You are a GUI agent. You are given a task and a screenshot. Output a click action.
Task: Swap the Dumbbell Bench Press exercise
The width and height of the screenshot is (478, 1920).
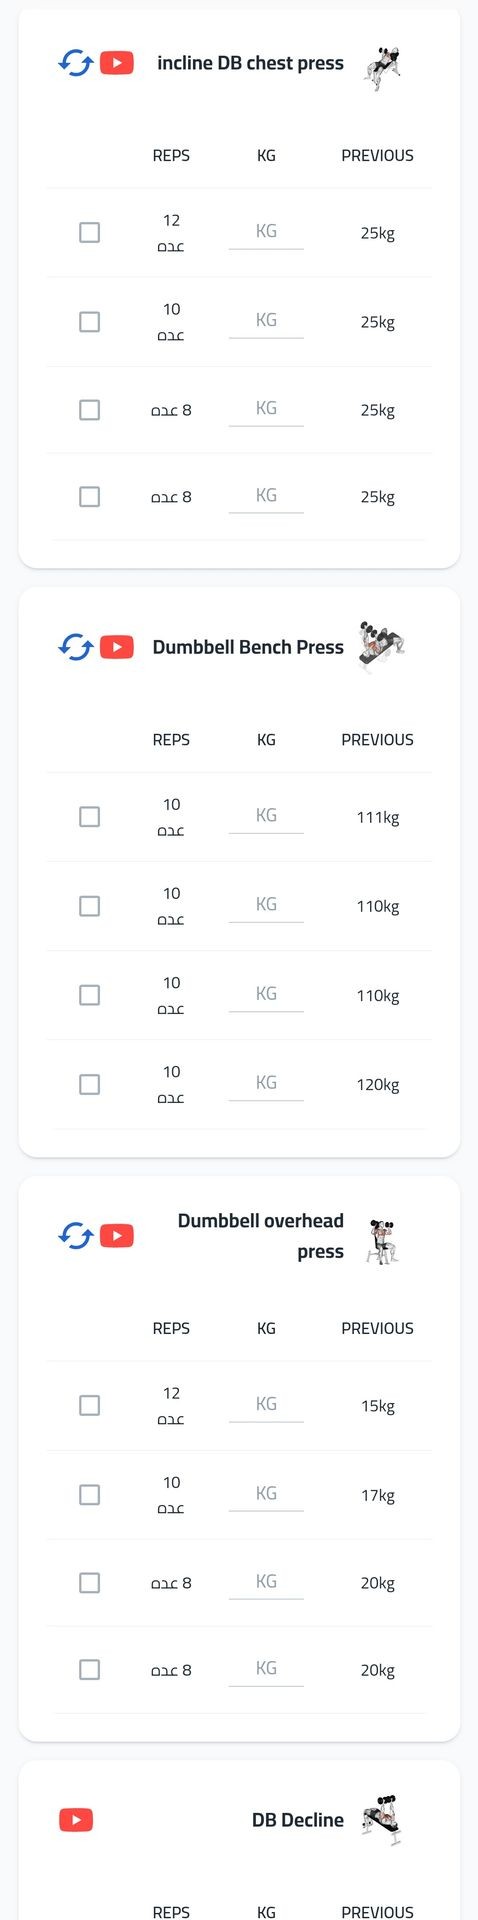click(x=76, y=647)
